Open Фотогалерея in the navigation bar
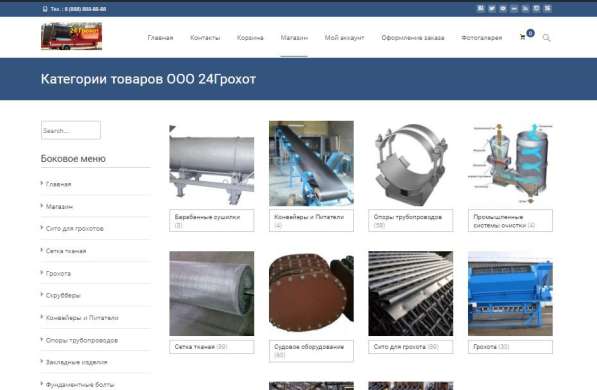Image resolution: width=597 pixels, height=390 pixels. tap(482, 38)
